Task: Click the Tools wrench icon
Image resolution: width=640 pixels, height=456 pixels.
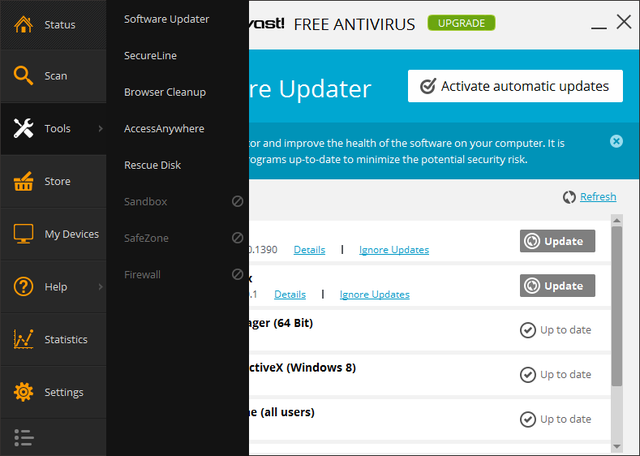Action: pos(23,128)
